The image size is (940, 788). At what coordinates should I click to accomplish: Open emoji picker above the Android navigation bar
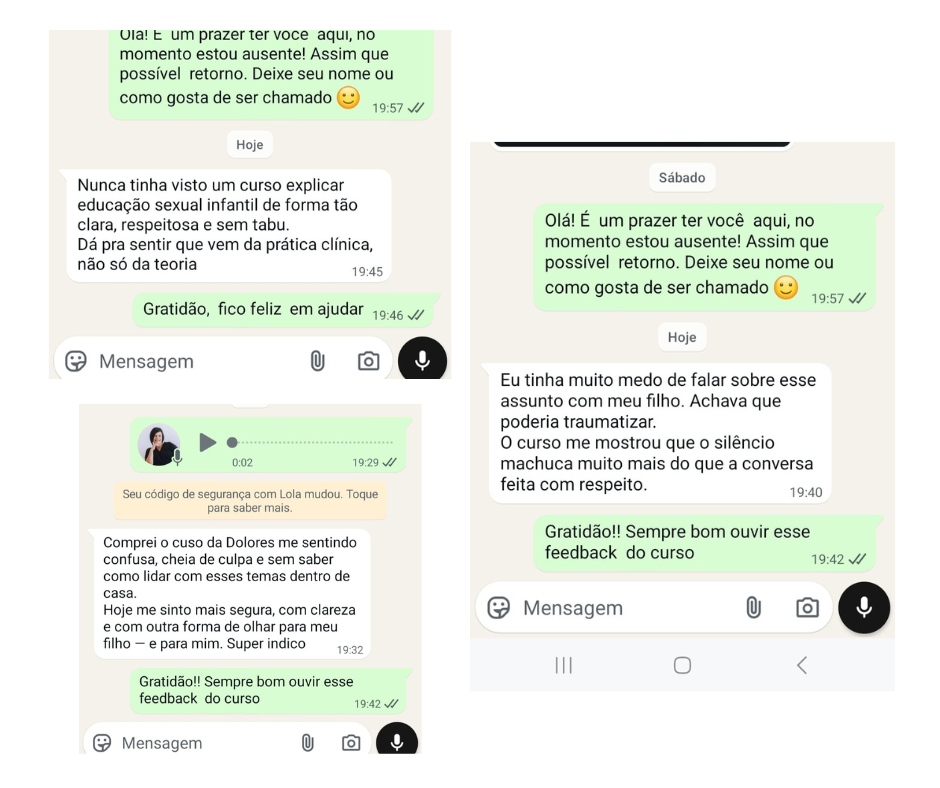pyautogui.click(x=499, y=607)
